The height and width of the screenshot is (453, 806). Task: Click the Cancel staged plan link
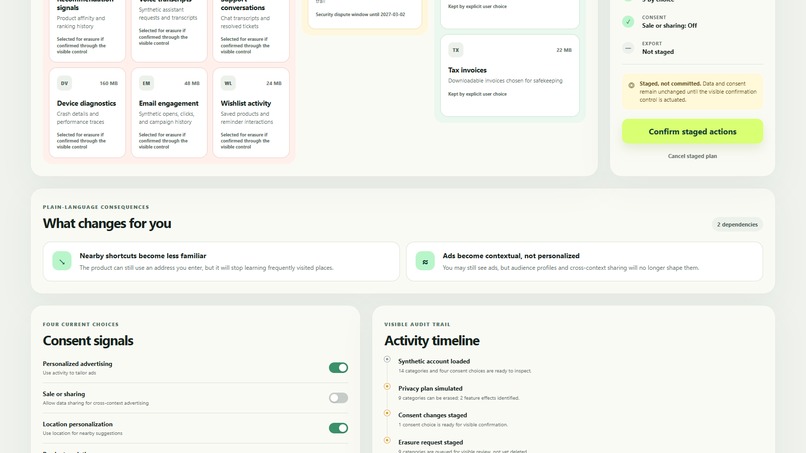click(x=692, y=156)
